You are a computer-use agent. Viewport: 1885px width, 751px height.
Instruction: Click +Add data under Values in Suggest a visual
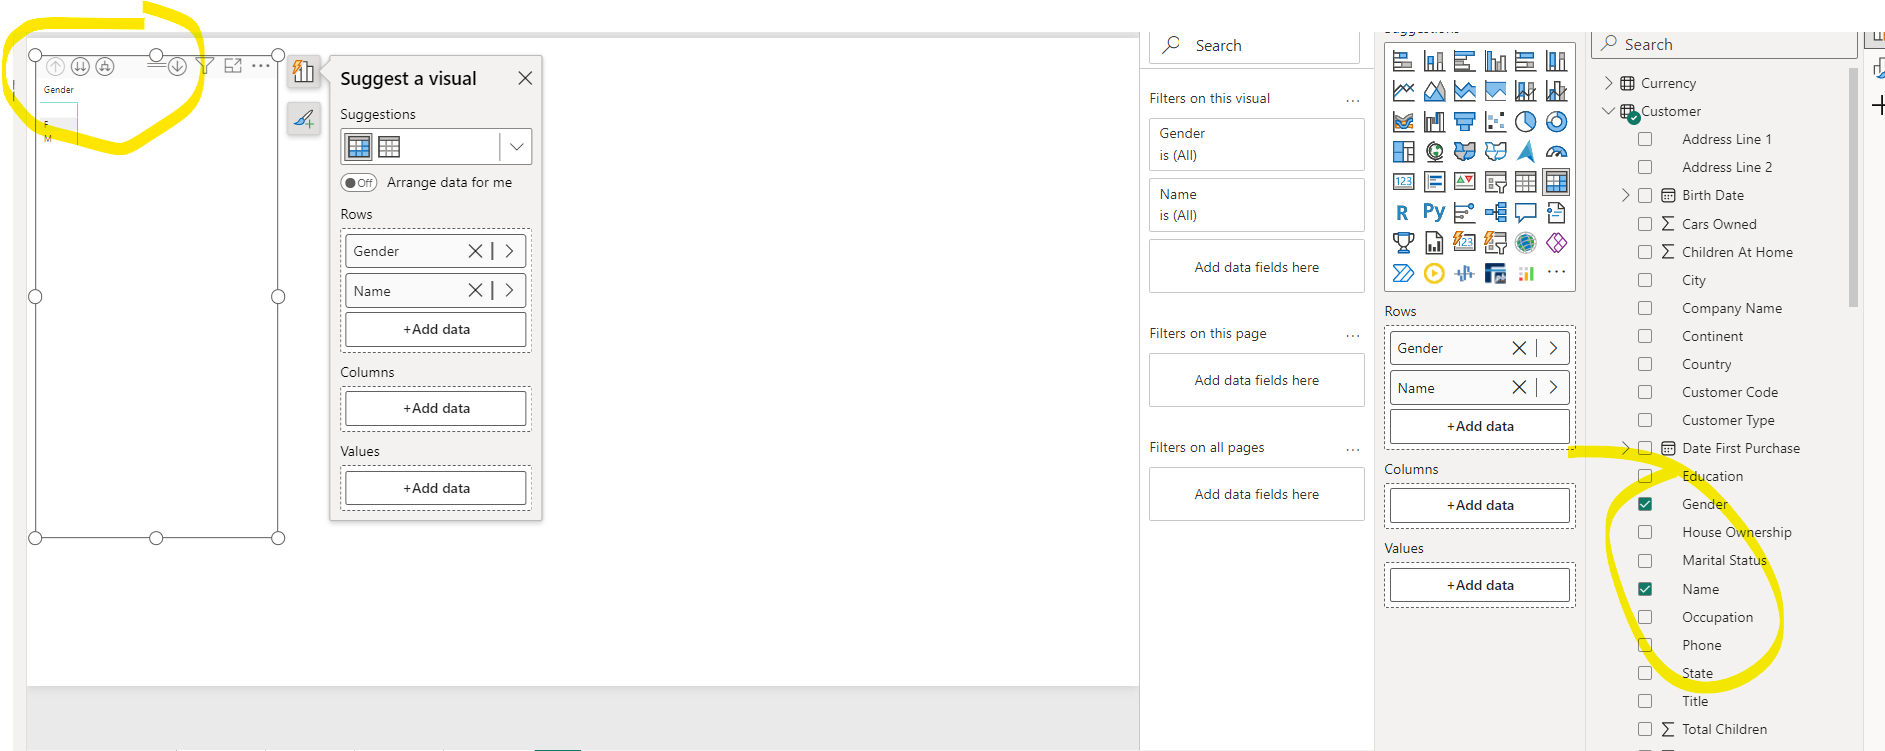click(x=436, y=488)
